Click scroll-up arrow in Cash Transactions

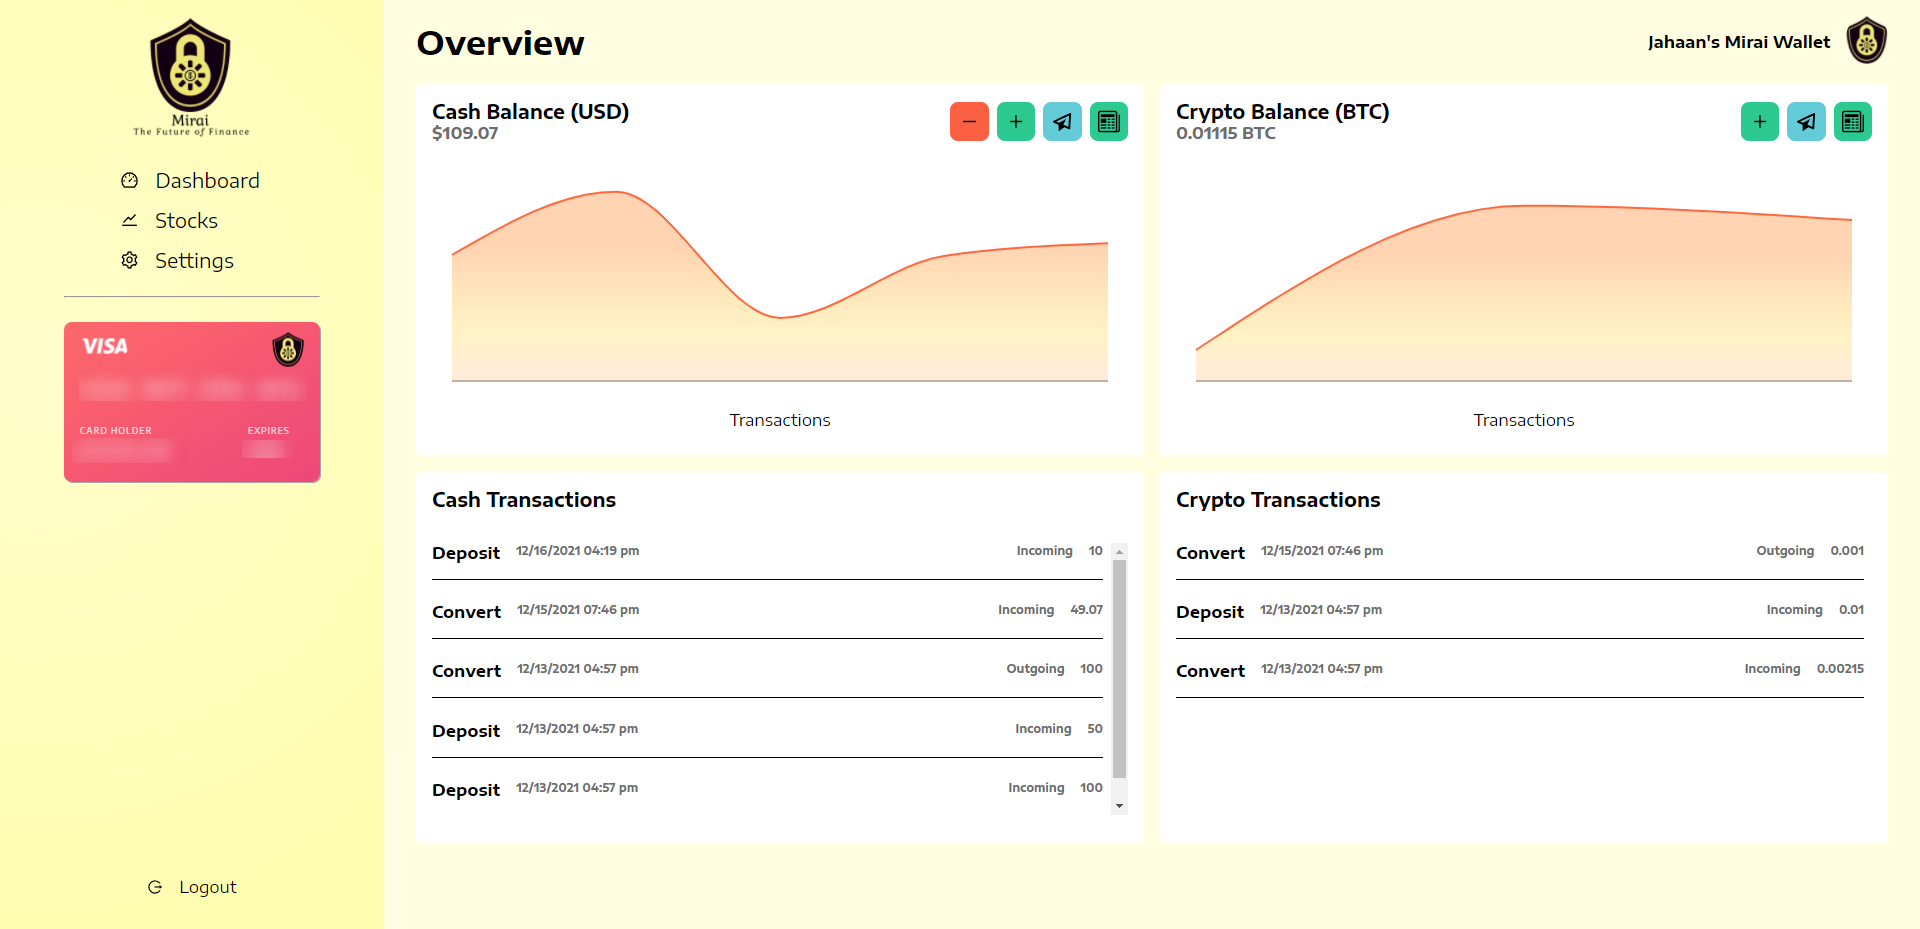pos(1119,552)
